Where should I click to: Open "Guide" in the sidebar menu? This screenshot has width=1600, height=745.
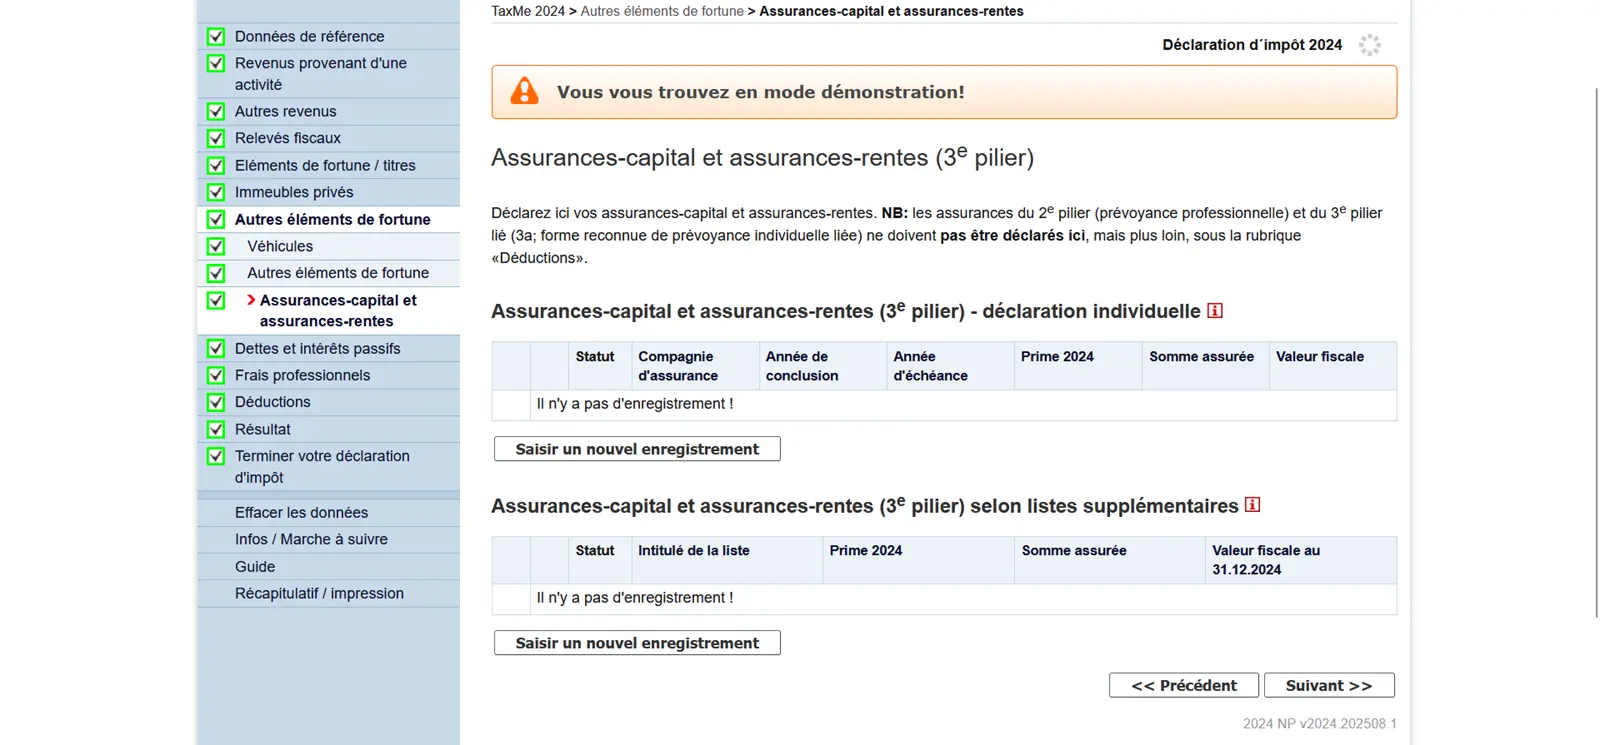255,566
